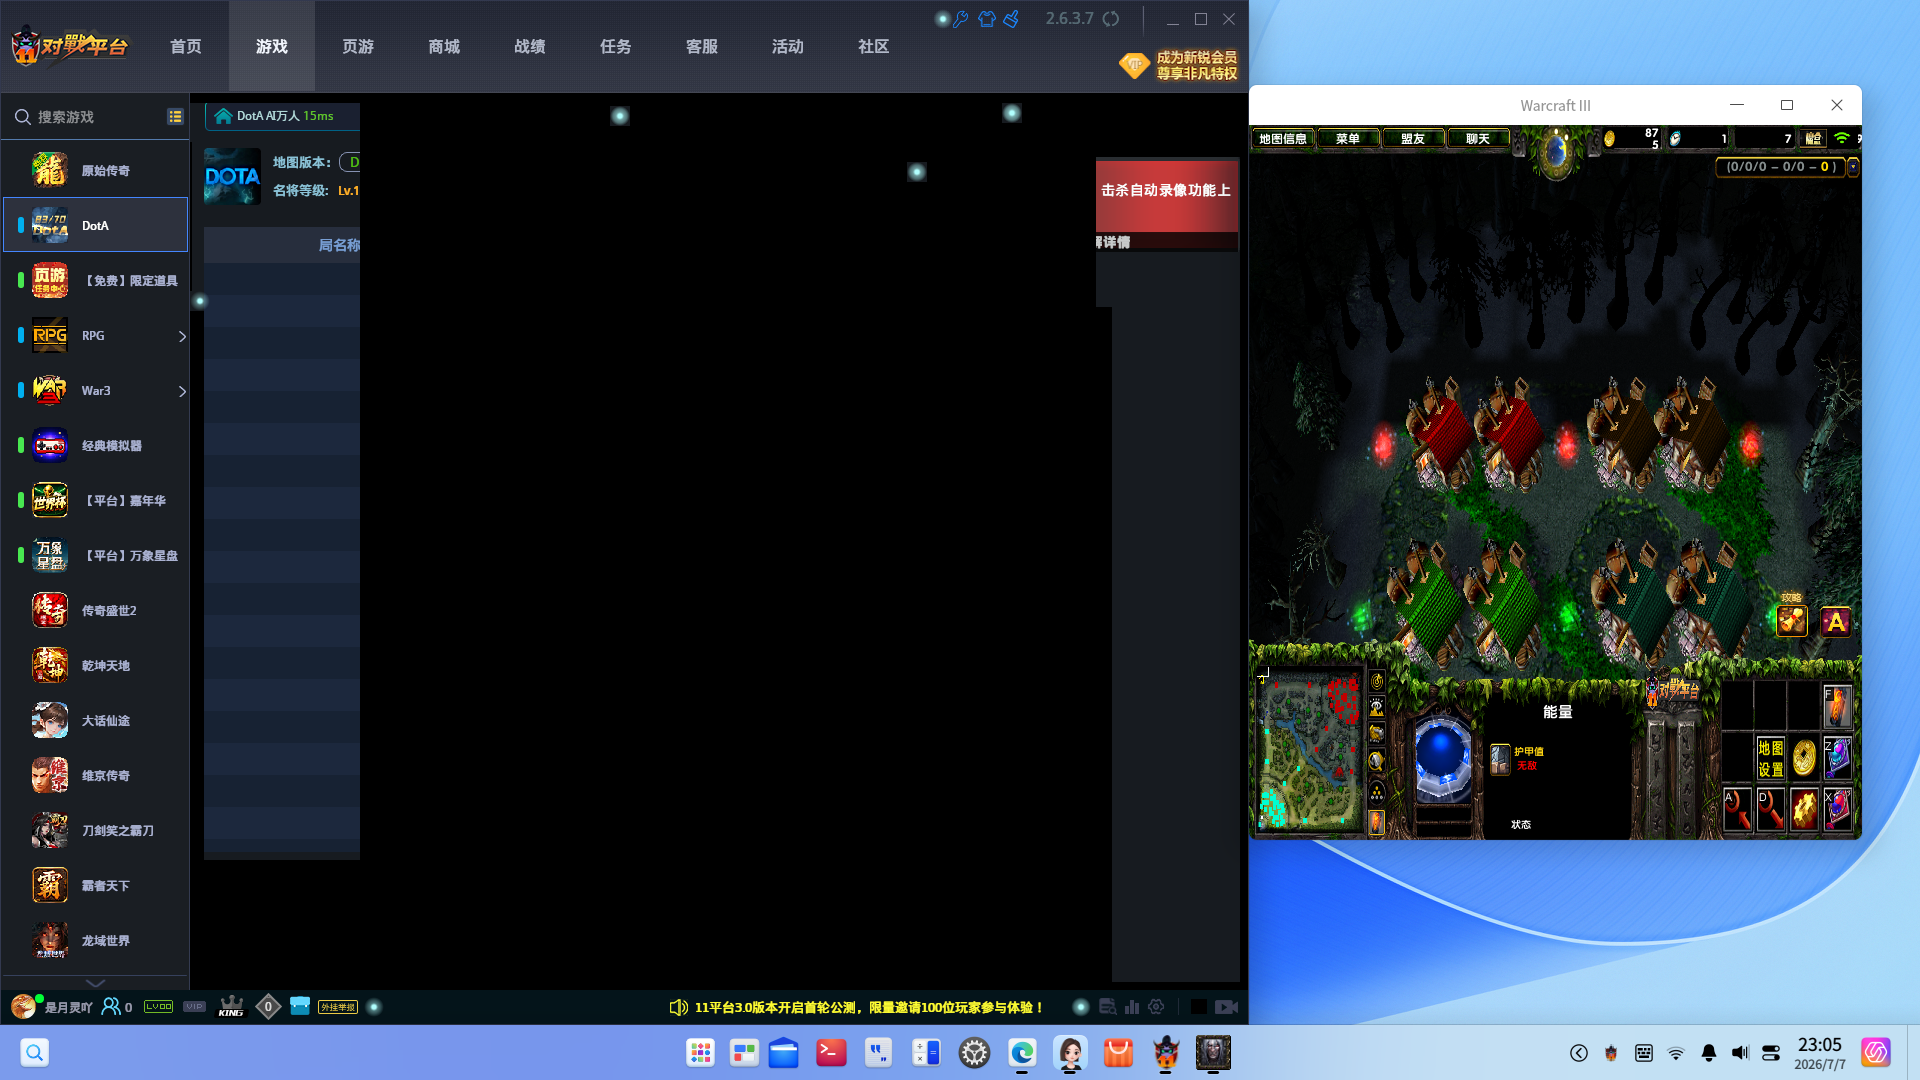Click the LV00 level badge
The width and height of the screenshot is (1920, 1080).
tap(159, 1007)
